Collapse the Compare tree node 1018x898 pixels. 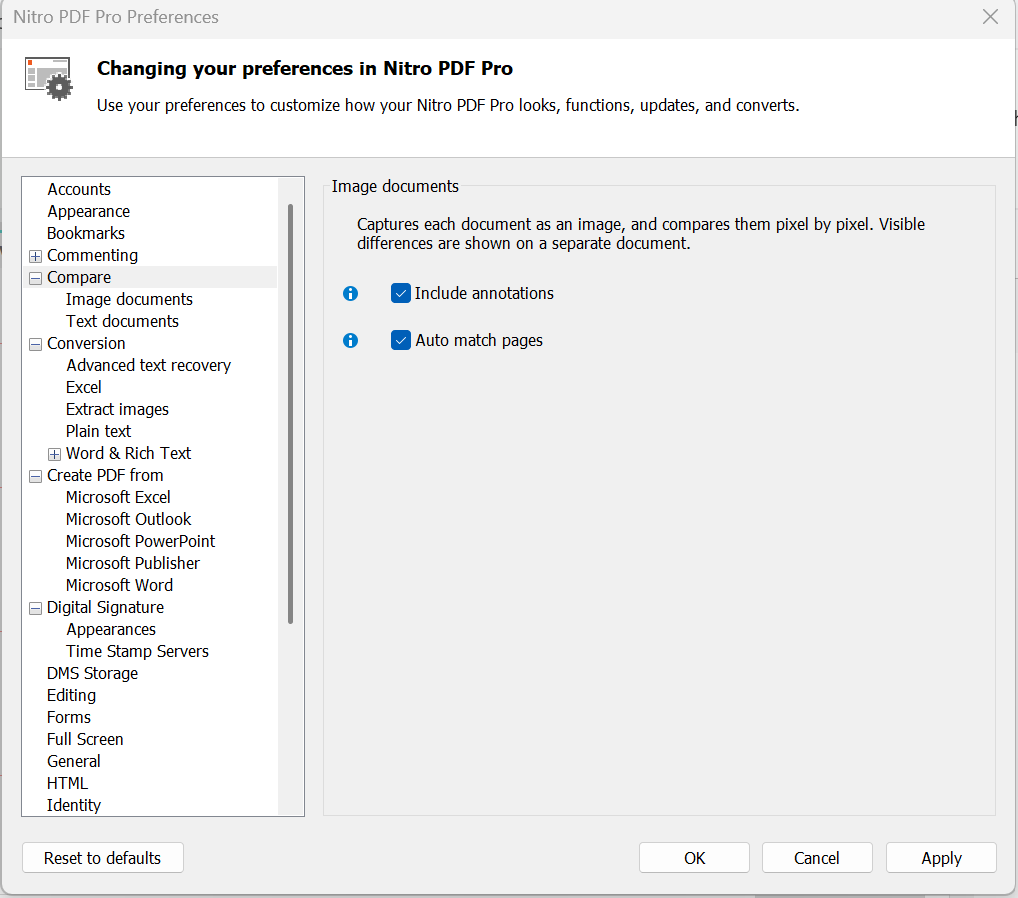pyautogui.click(x=36, y=278)
